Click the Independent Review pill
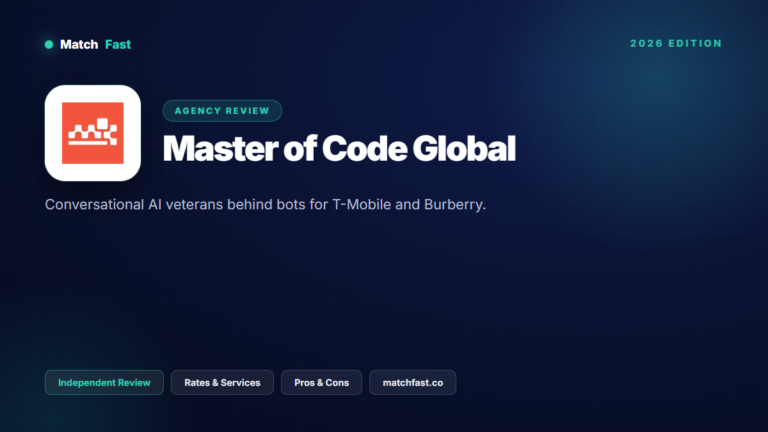The image size is (768, 432). pos(104,383)
